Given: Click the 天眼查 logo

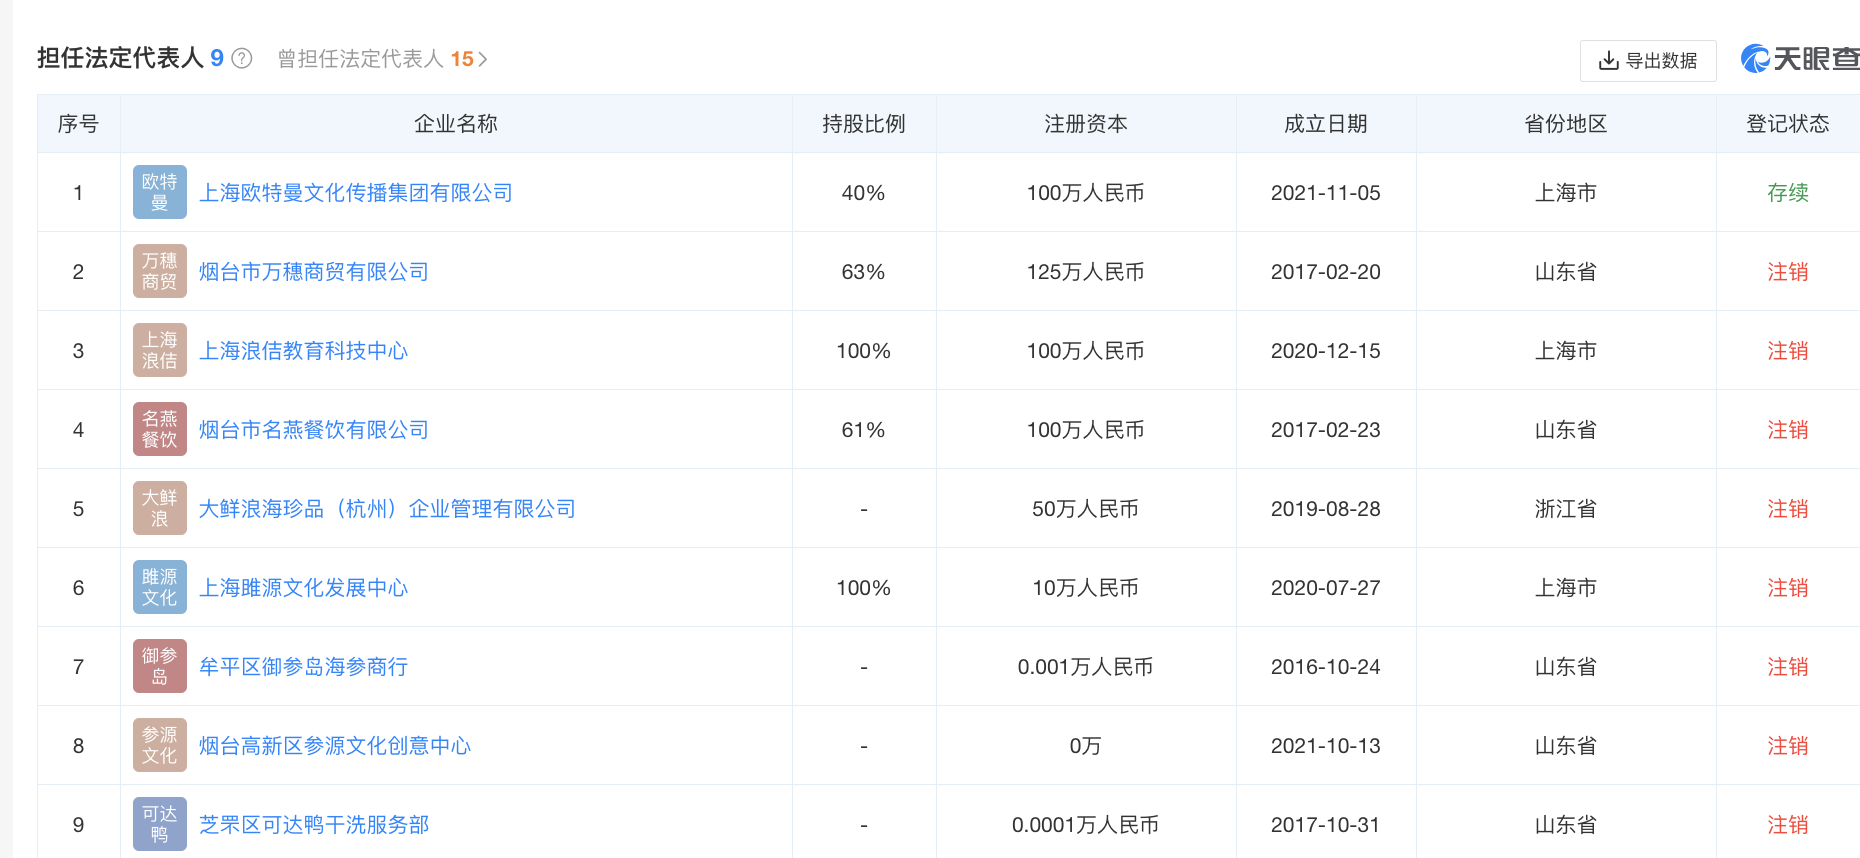Looking at the screenshot, I should (x=1800, y=59).
